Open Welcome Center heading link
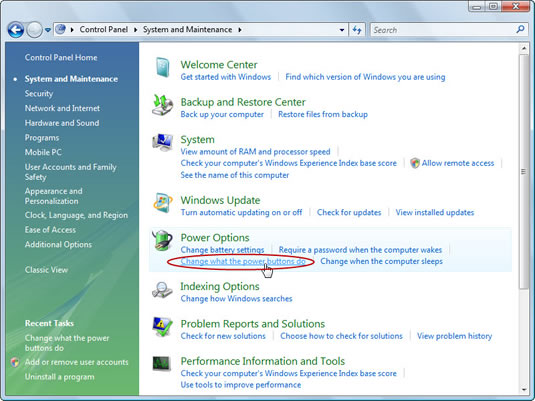The height and width of the screenshot is (401, 535). tap(219, 65)
